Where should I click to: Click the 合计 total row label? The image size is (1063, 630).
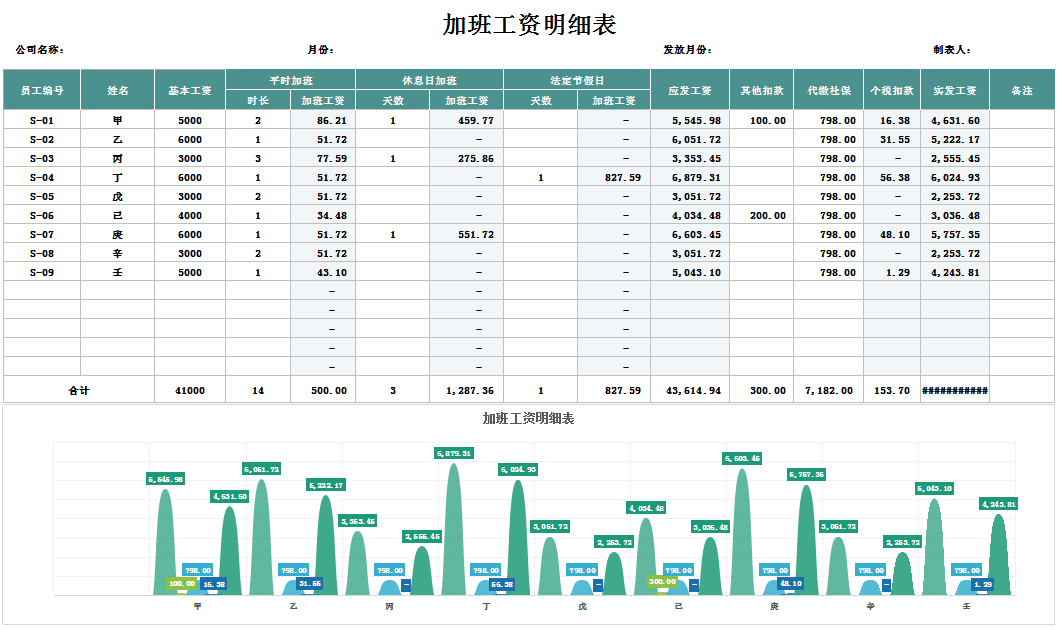tap(79, 390)
